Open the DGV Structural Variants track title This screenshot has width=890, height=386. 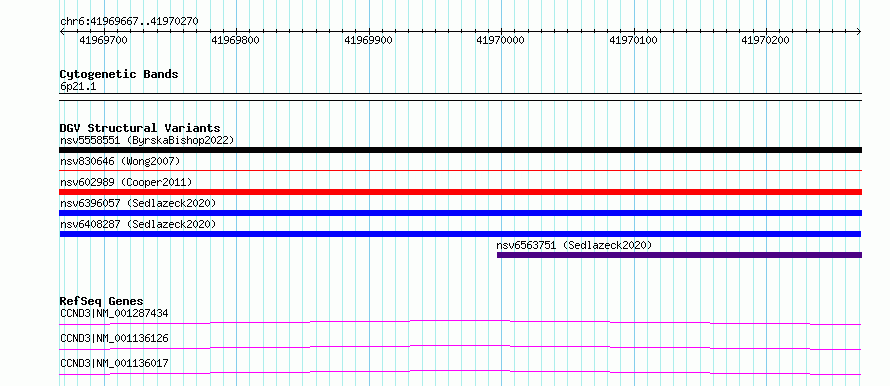[140, 128]
